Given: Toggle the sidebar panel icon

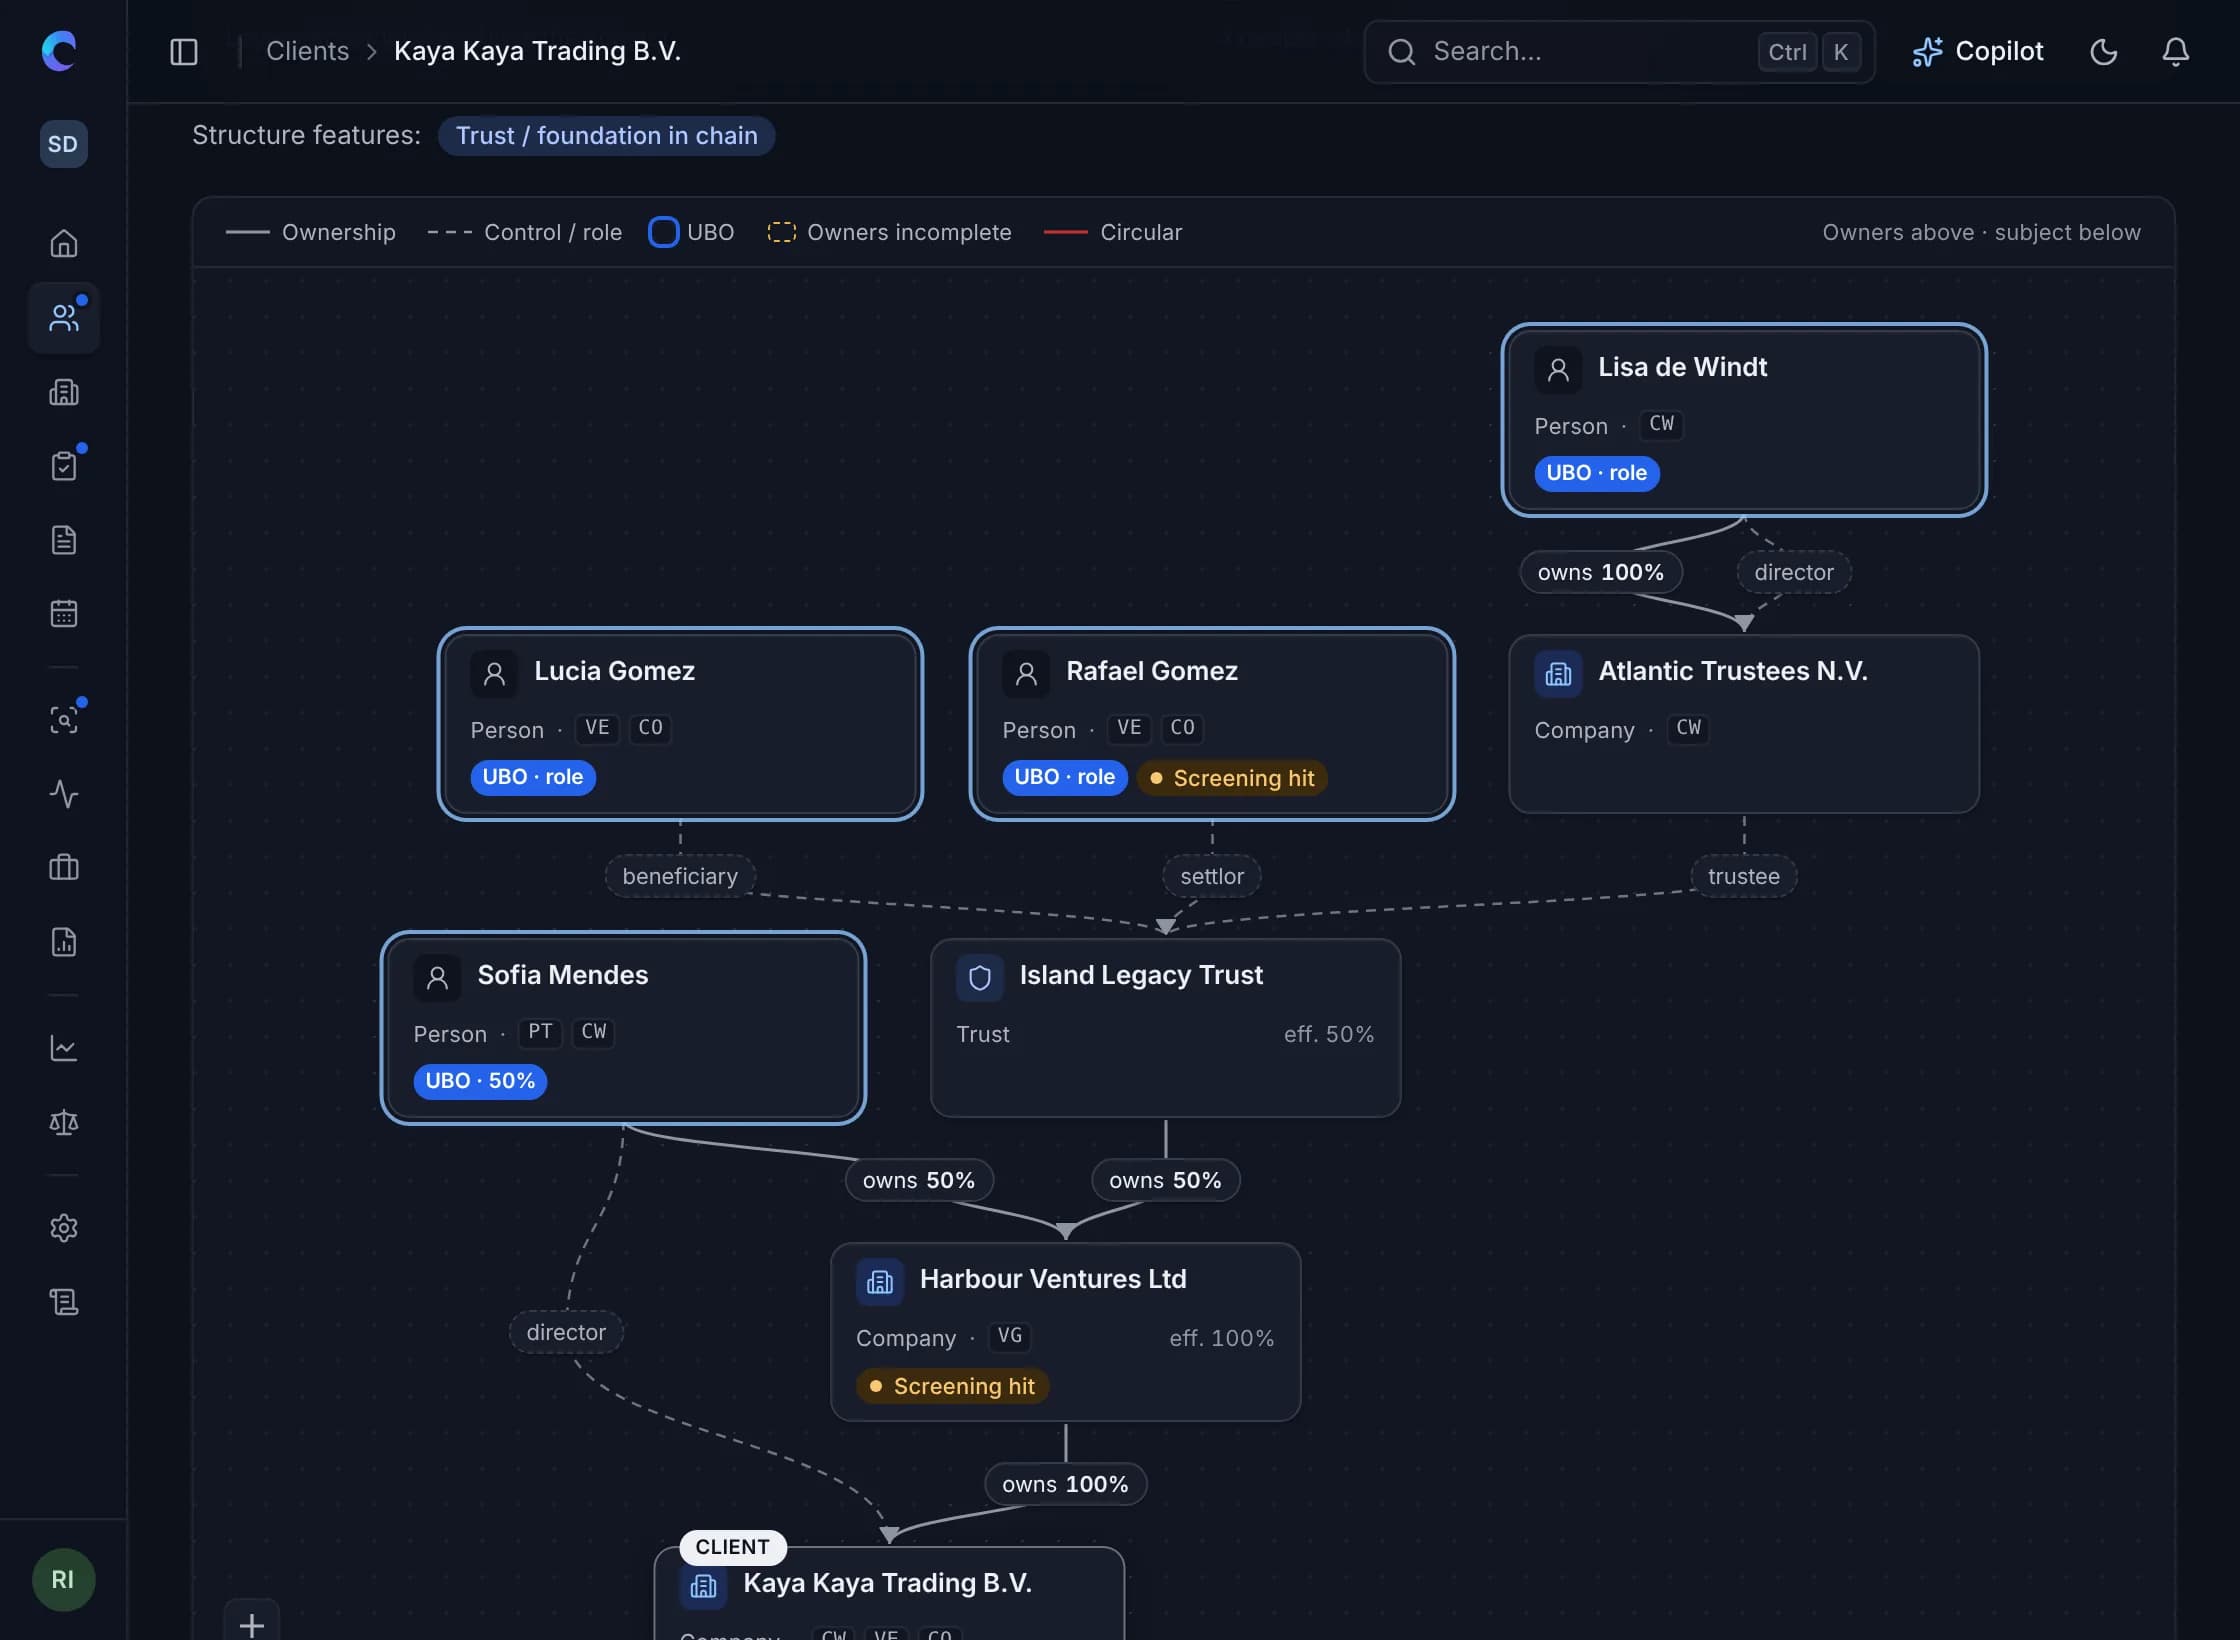Looking at the screenshot, I should pos(184,51).
